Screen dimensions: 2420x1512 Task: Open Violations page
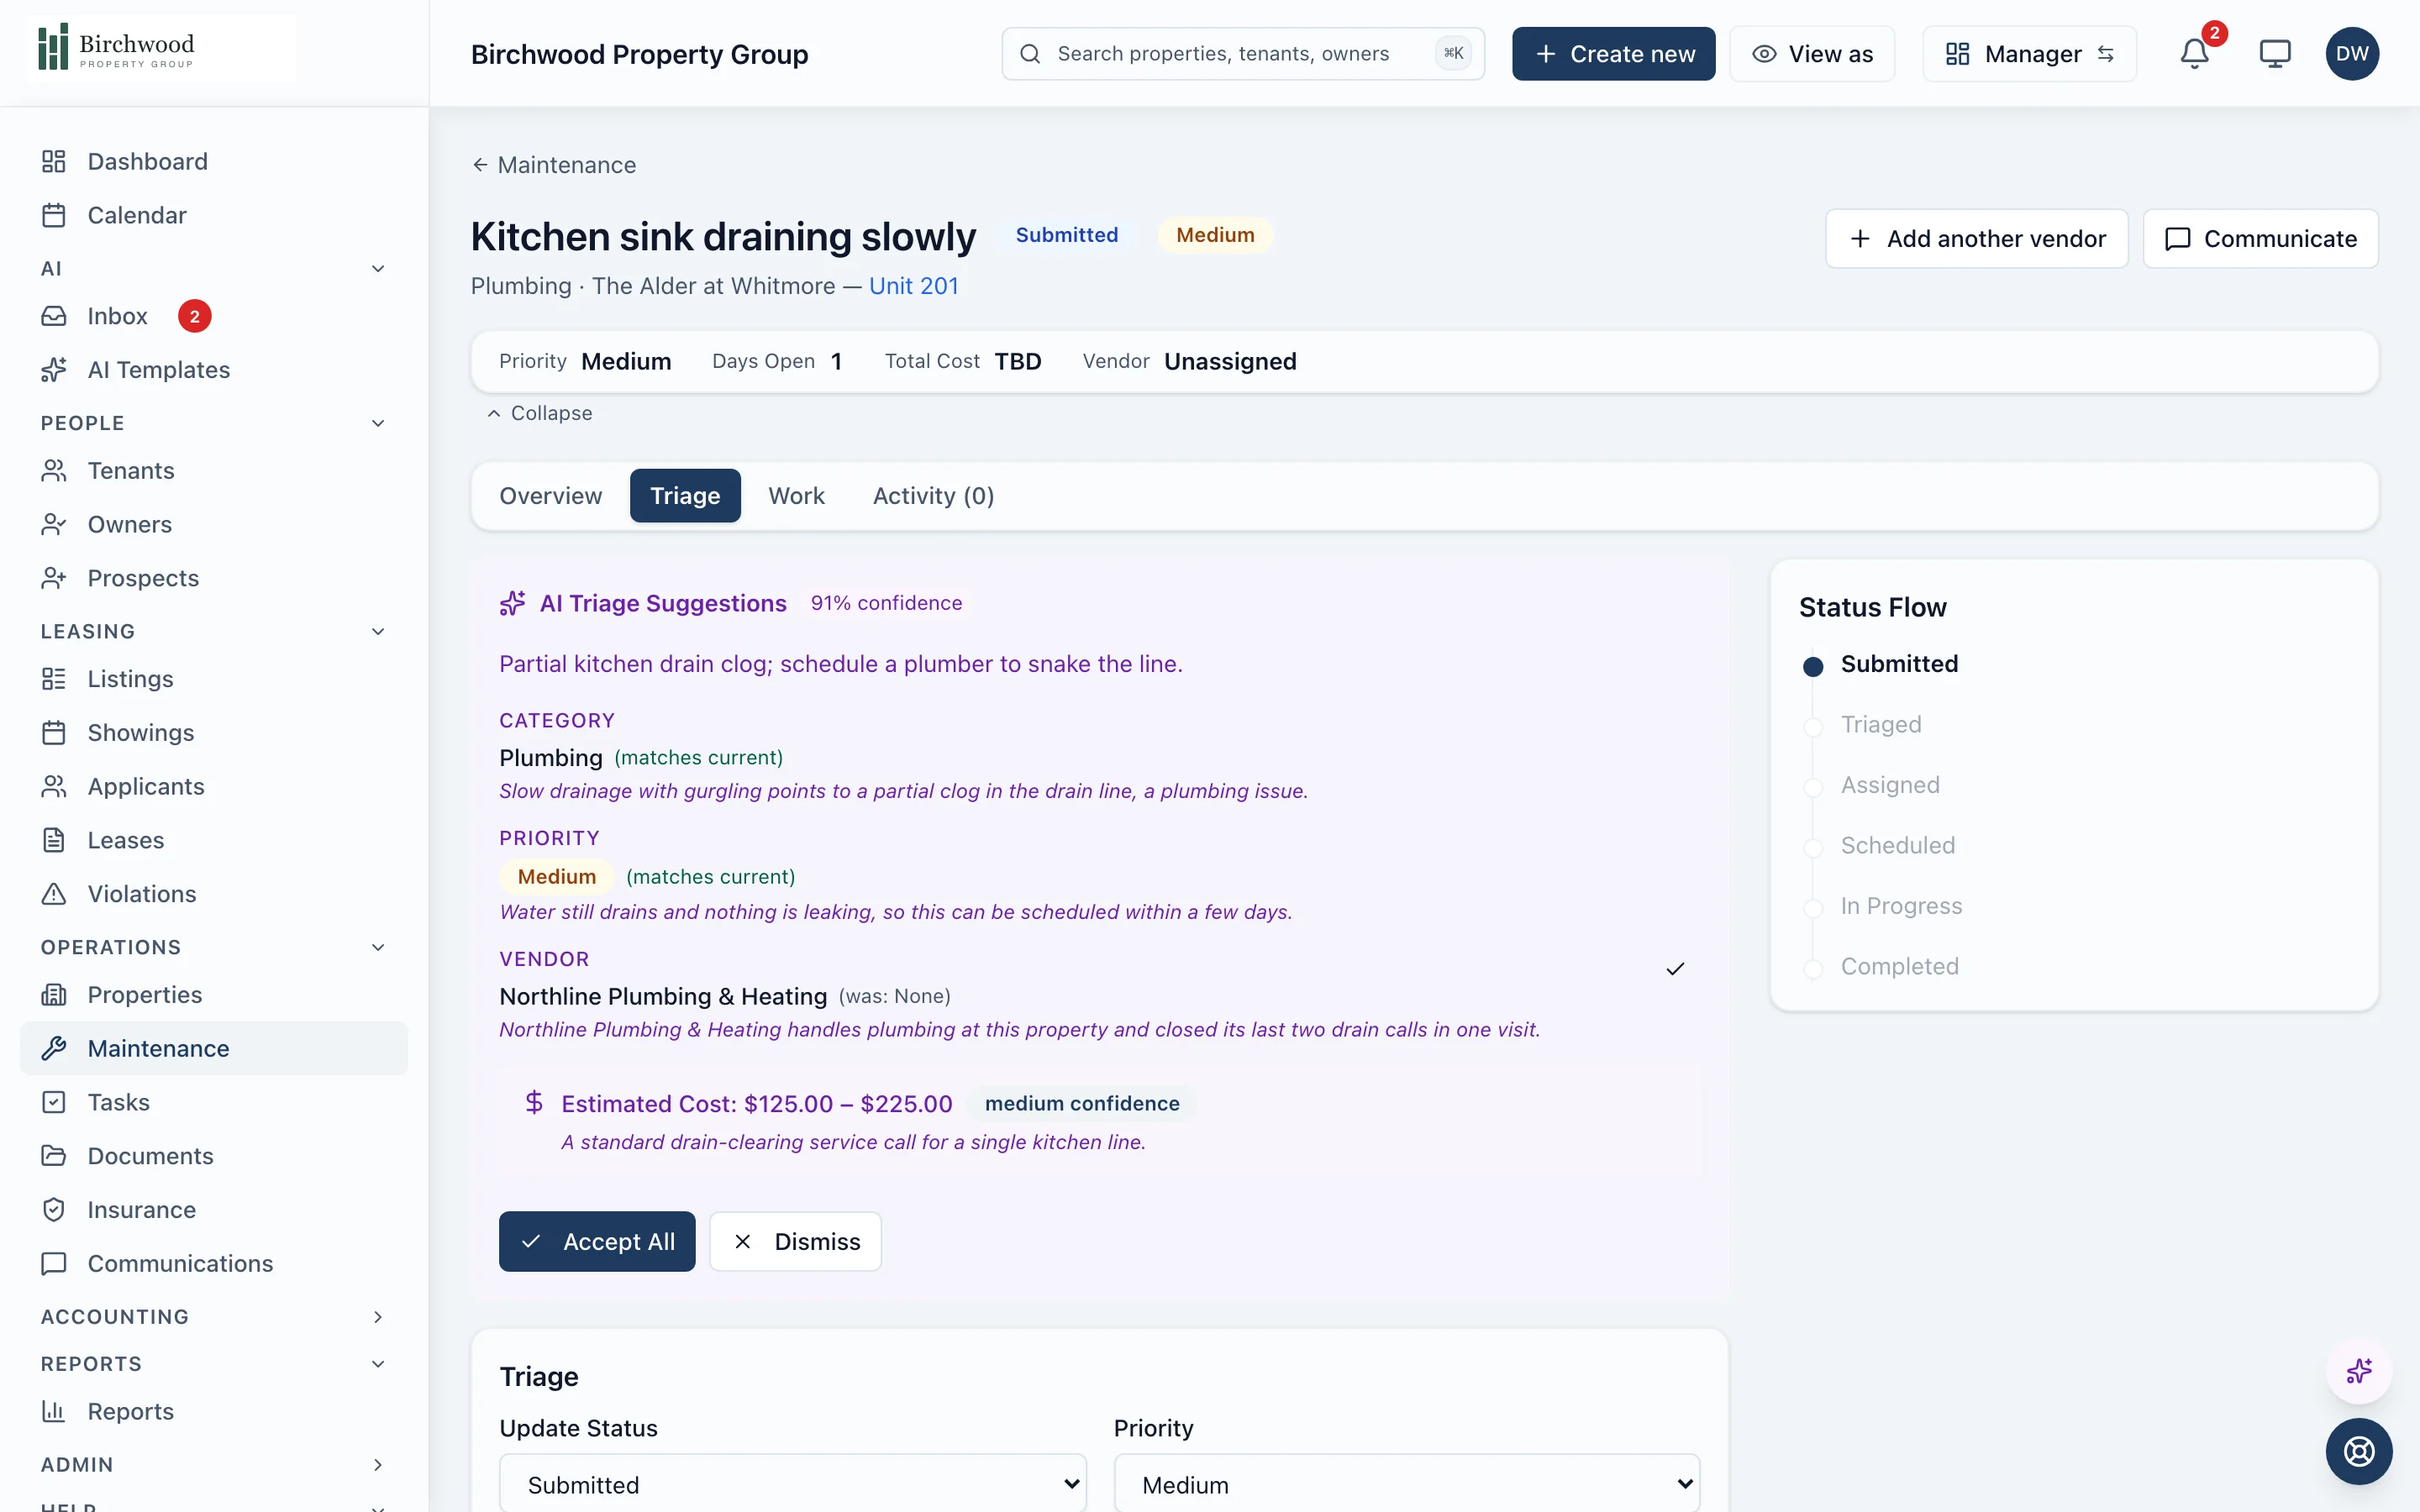[x=214, y=894]
